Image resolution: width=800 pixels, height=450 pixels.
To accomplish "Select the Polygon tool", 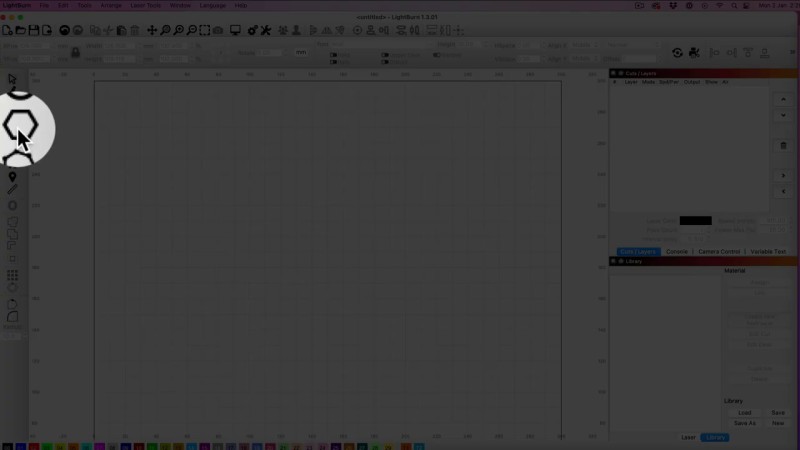I will click(x=19, y=126).
